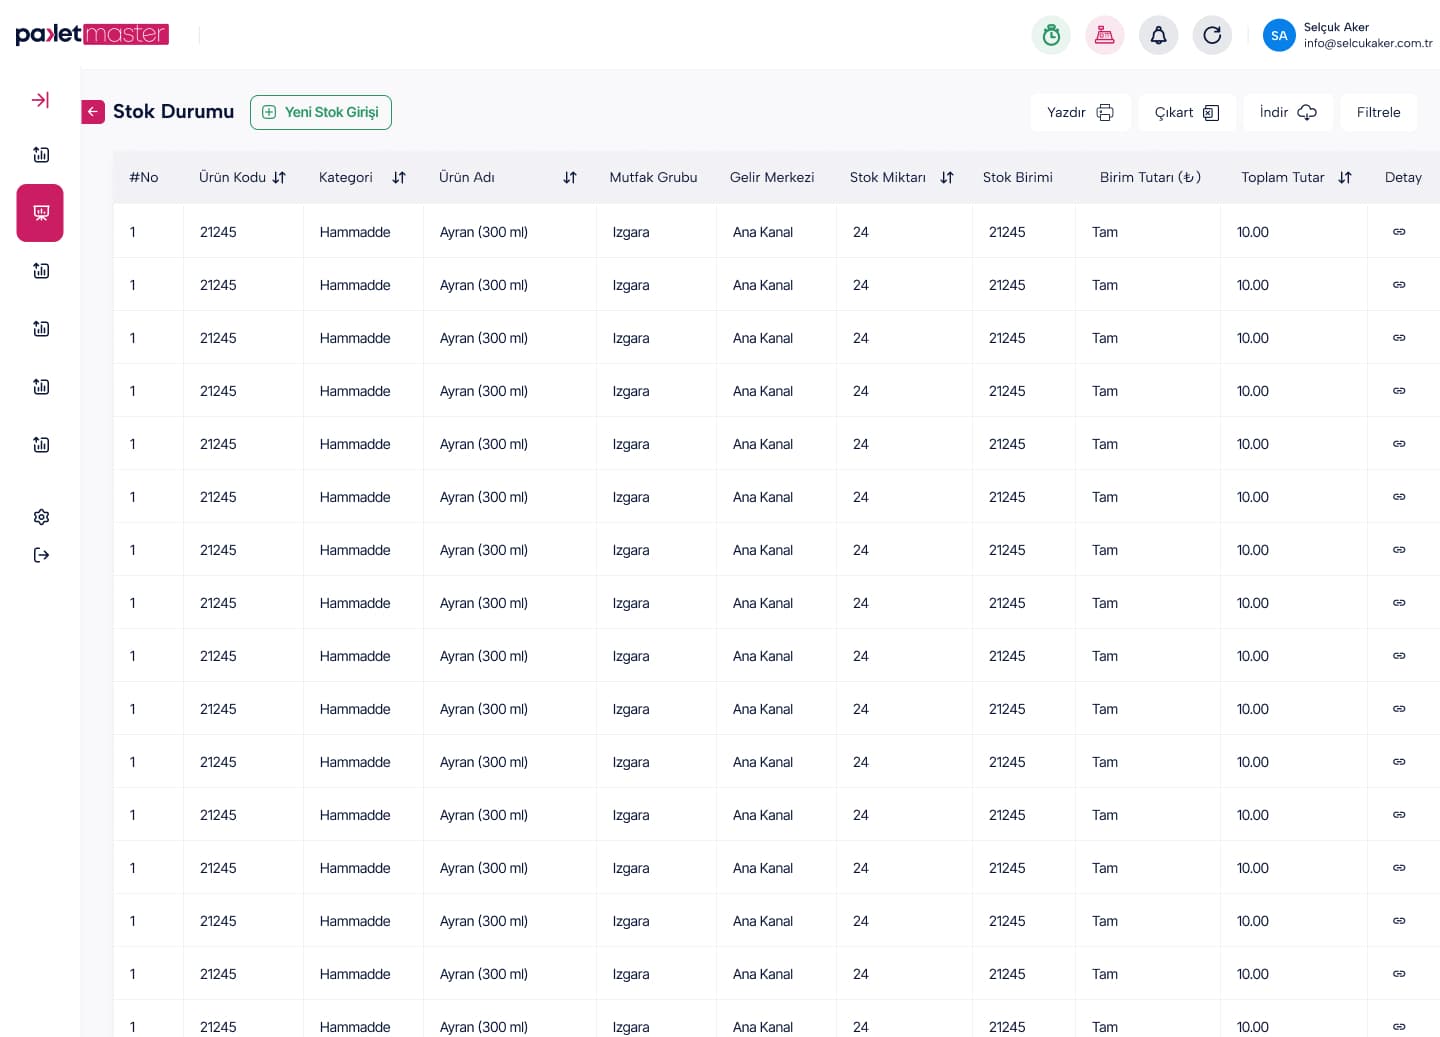1440x1037 pixels.
Task: Click the Birim Tutarı (₺) header
Action: click(1150, 177)
